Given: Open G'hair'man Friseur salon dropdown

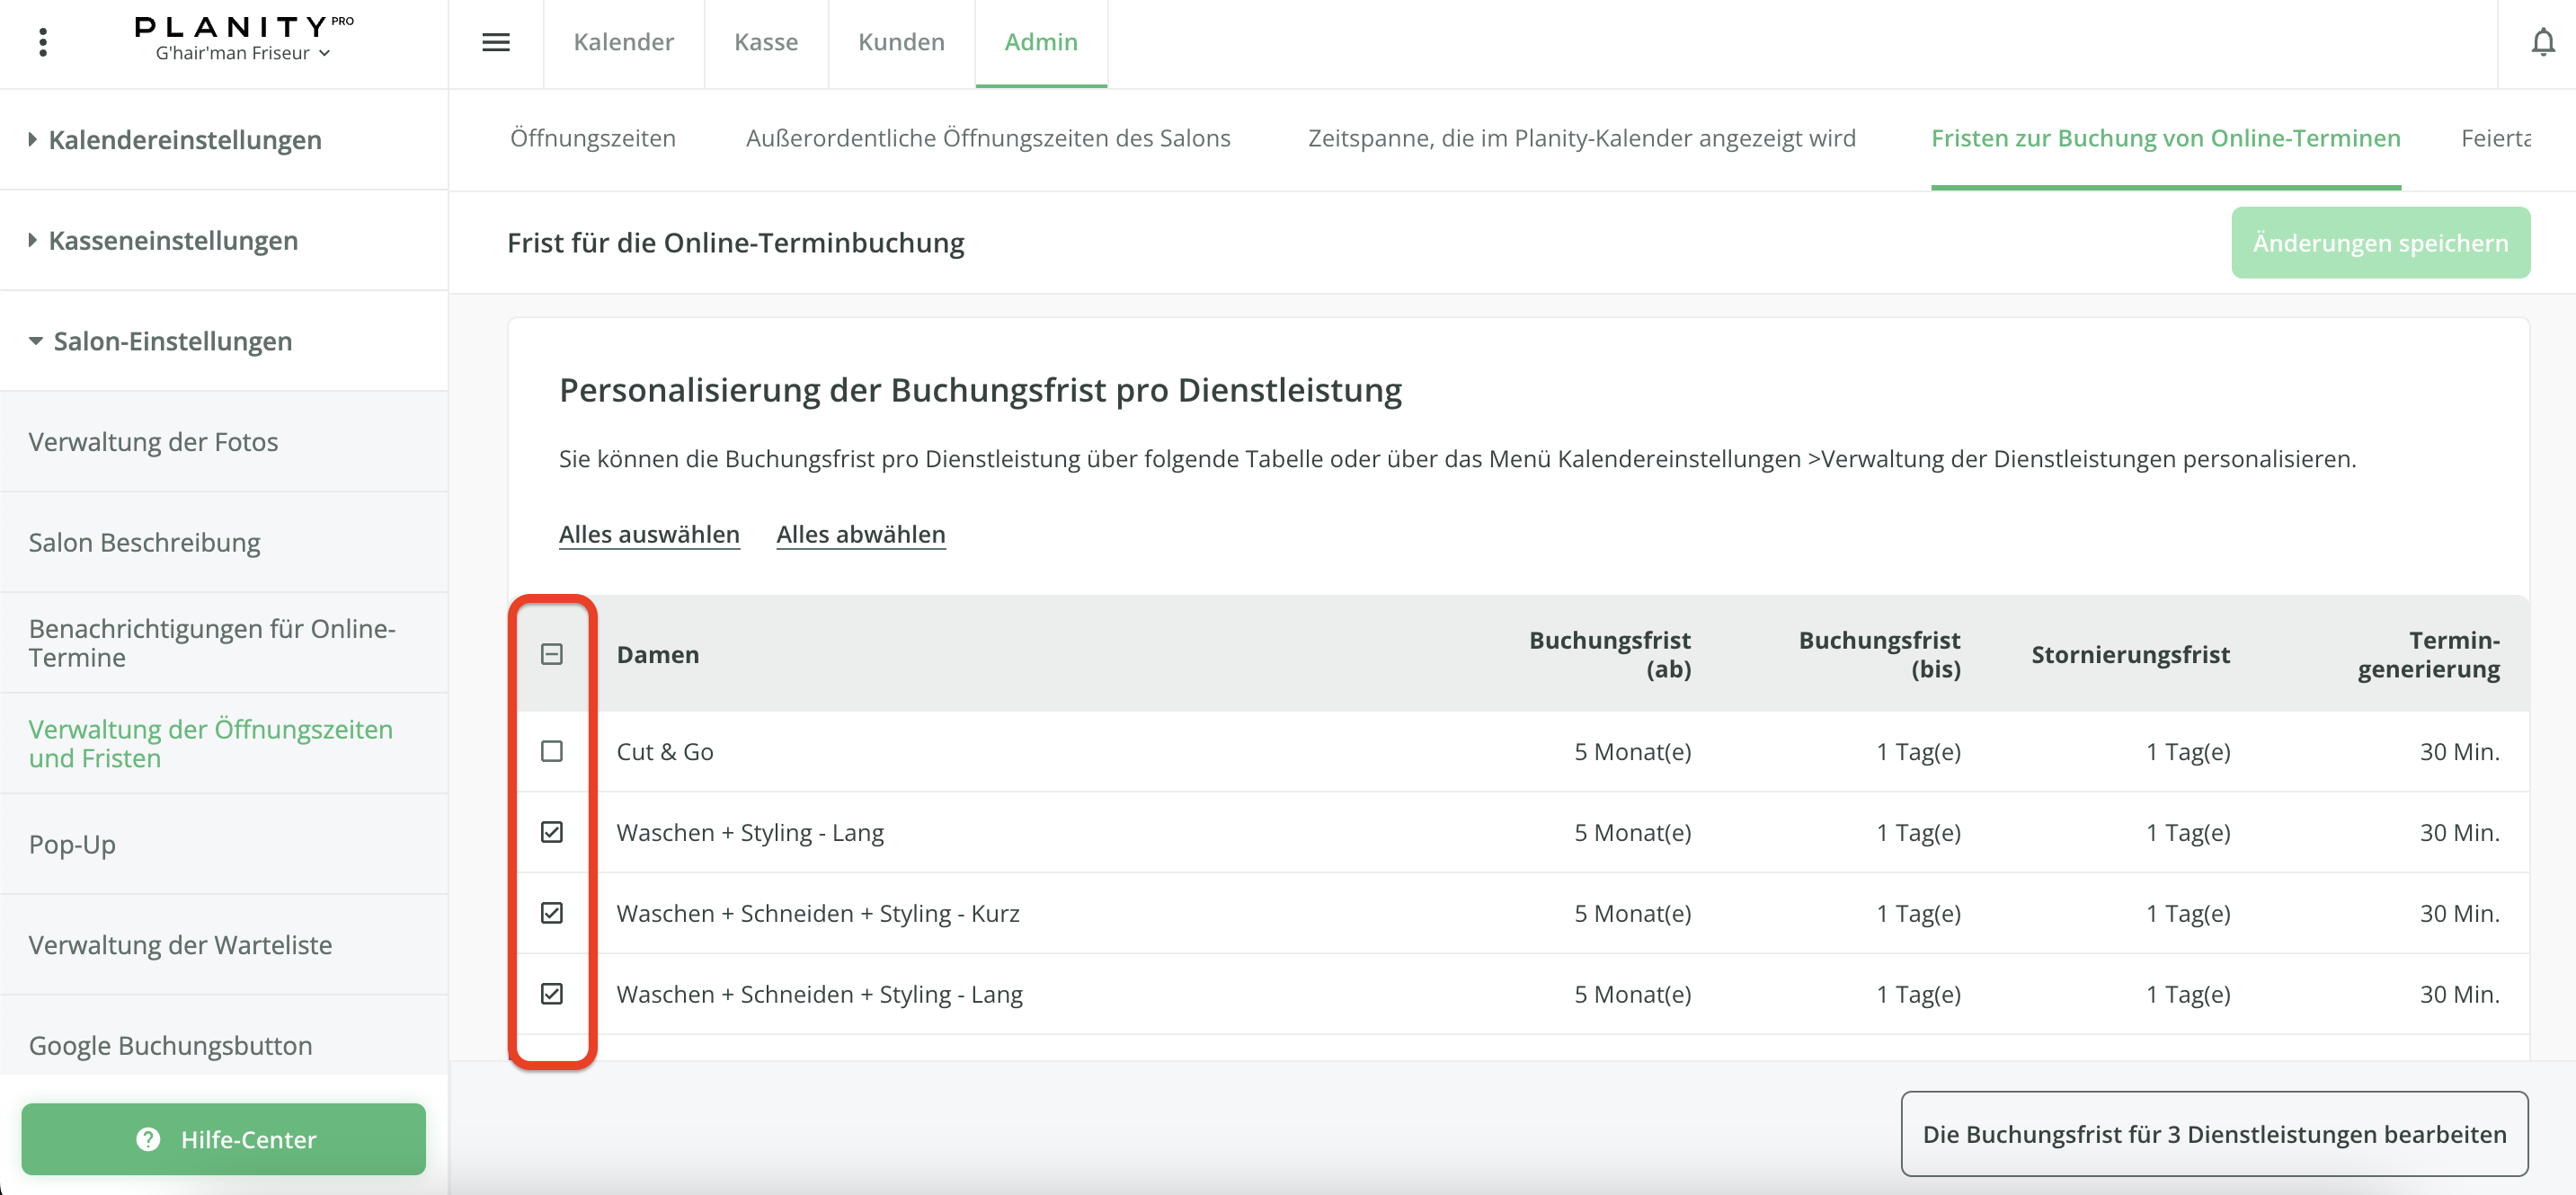Looking at the screenshot, I should [243, 54].
